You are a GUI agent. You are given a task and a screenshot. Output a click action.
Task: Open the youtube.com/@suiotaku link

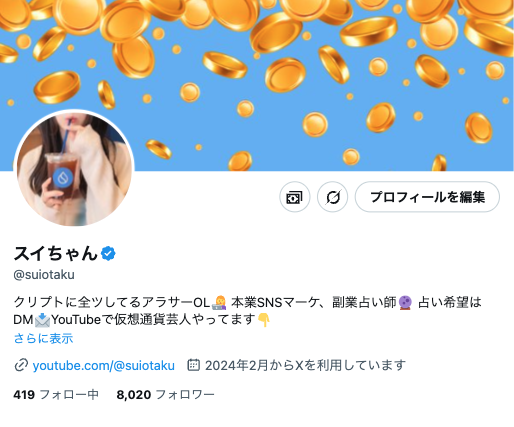click(104, 366)
